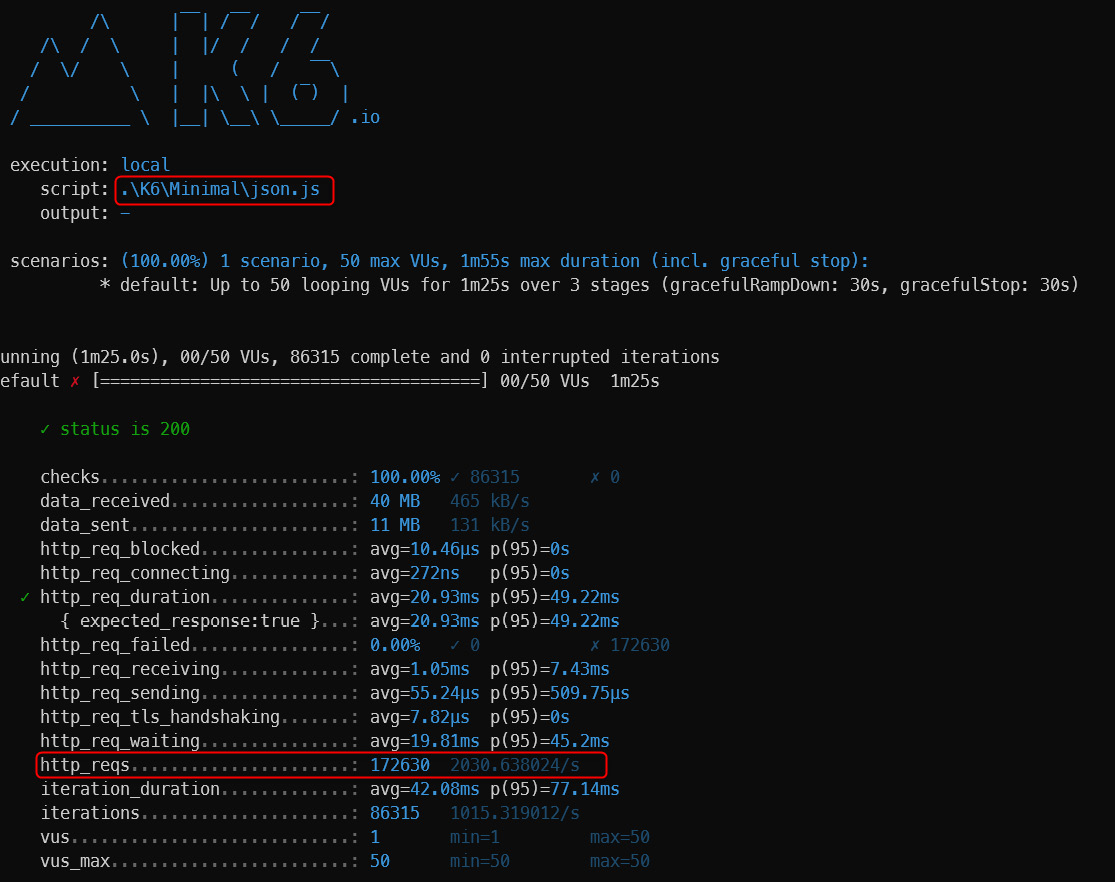
Task: Click http_req_sending p(95)=509.75µs value
Action: pos(560,694)
